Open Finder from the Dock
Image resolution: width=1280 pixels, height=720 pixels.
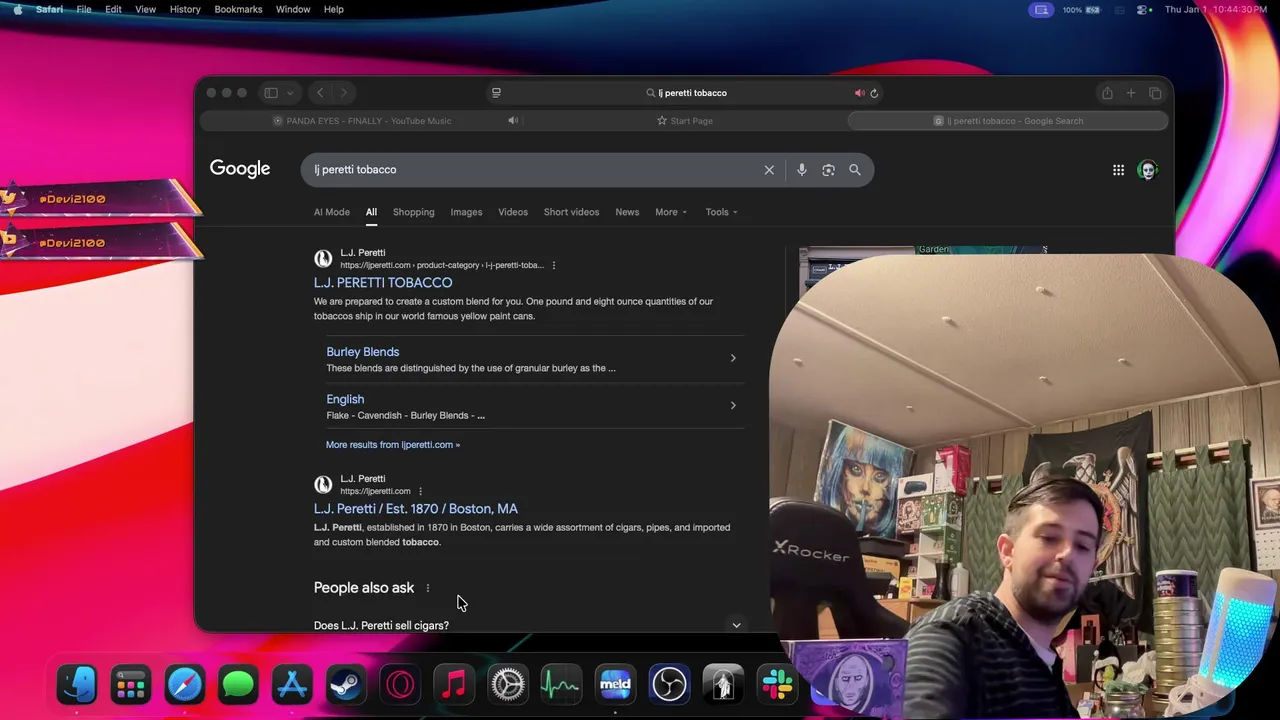pos(77,685)
